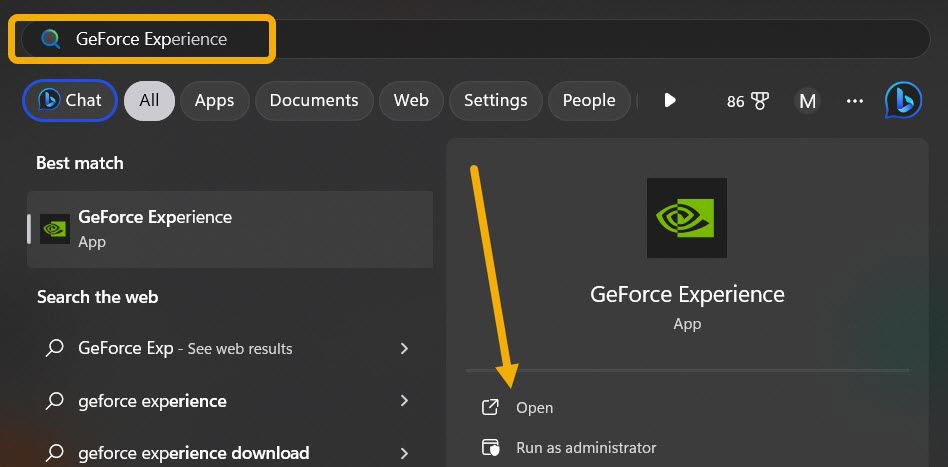Select the Settings filter tab

[x=495, y=100]
